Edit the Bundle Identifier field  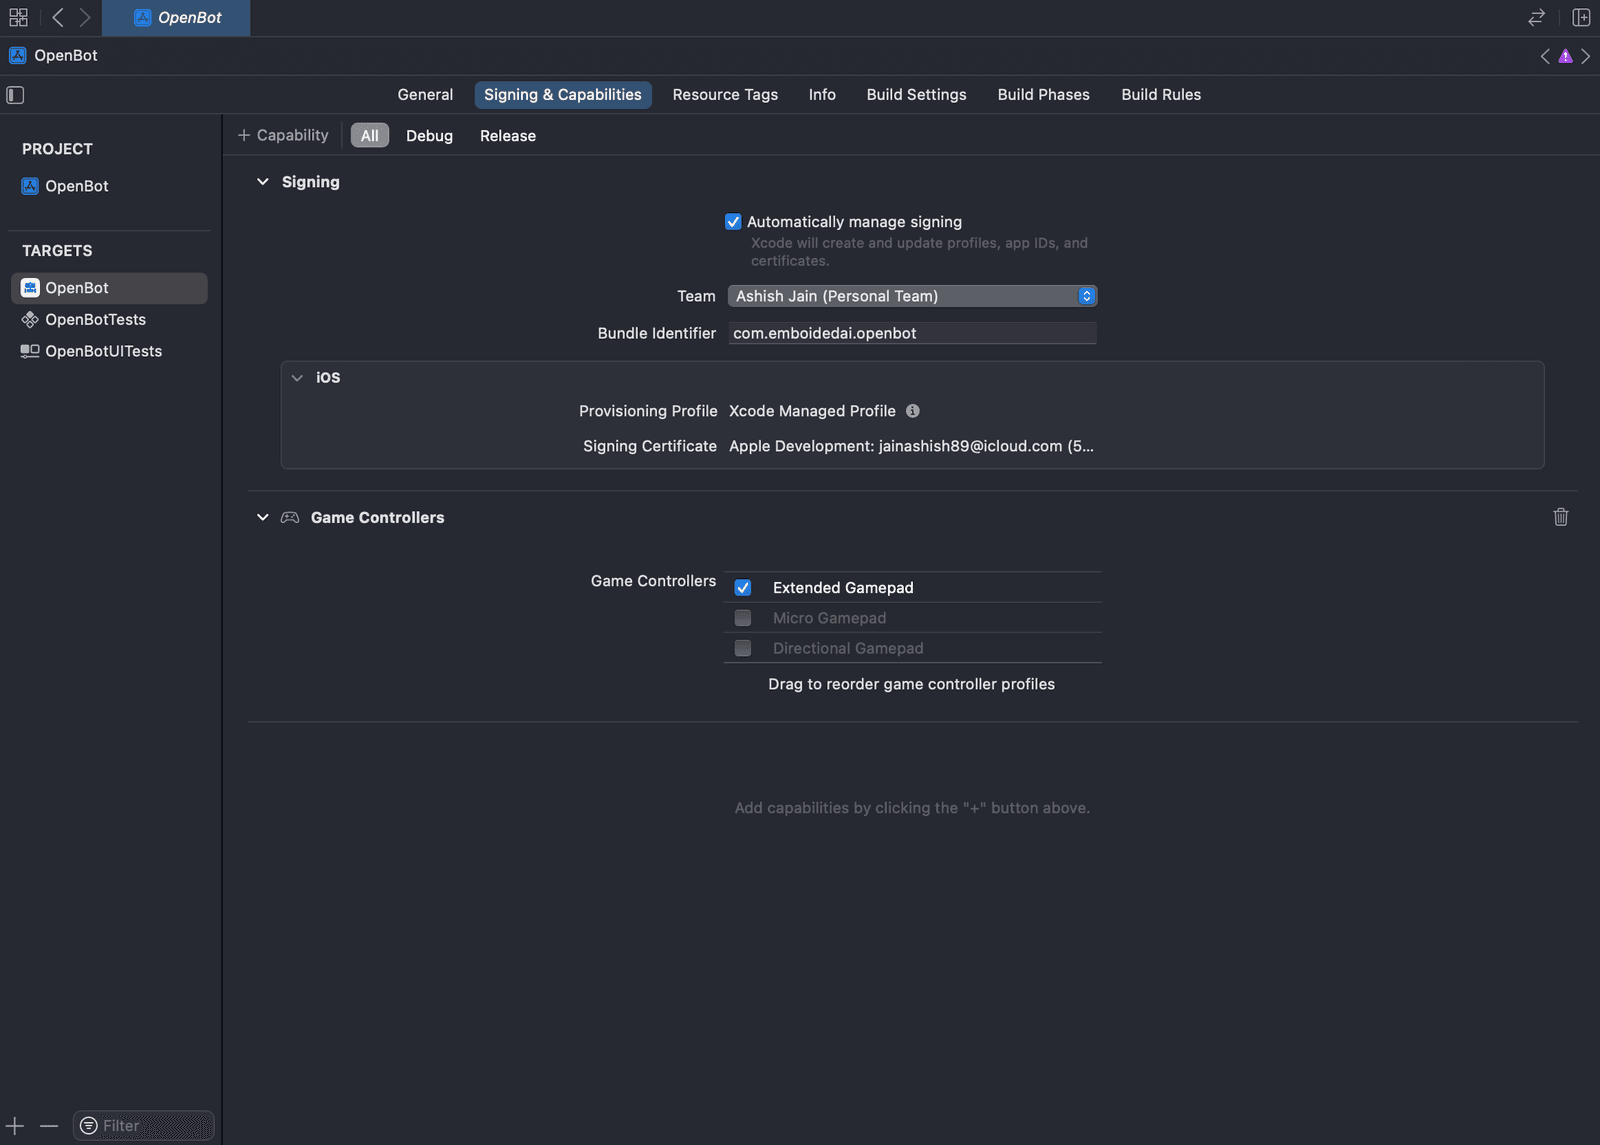912,333
